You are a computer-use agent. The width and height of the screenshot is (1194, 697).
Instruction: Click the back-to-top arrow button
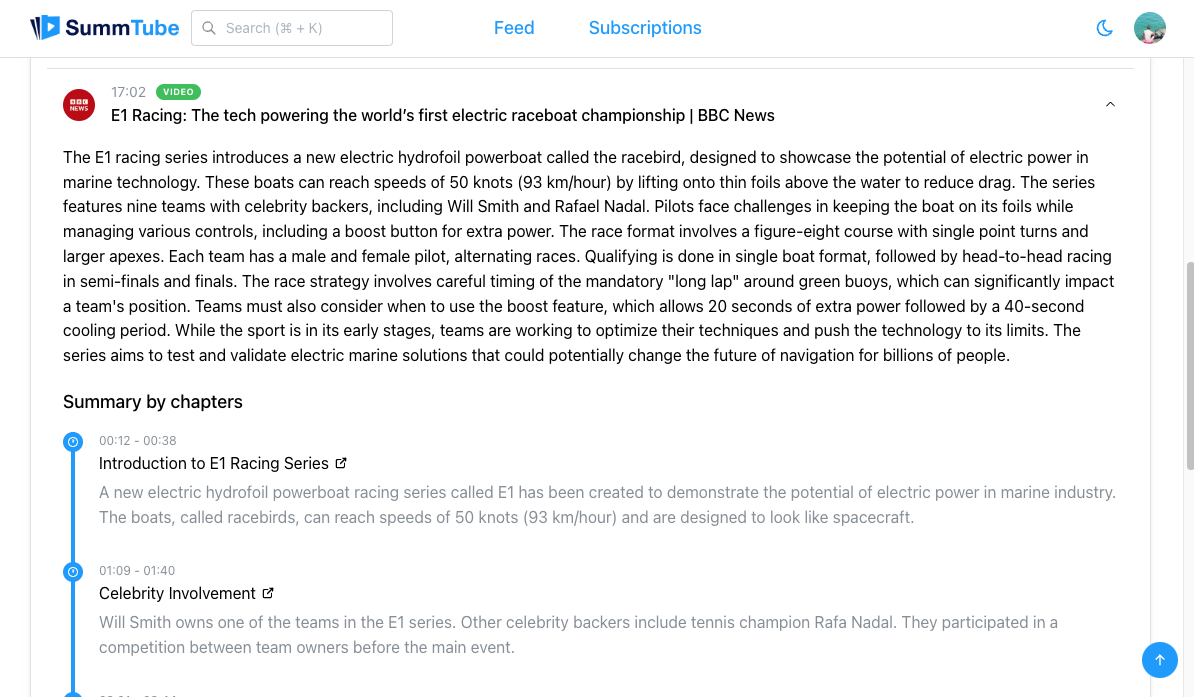(x=1159, y=660)
